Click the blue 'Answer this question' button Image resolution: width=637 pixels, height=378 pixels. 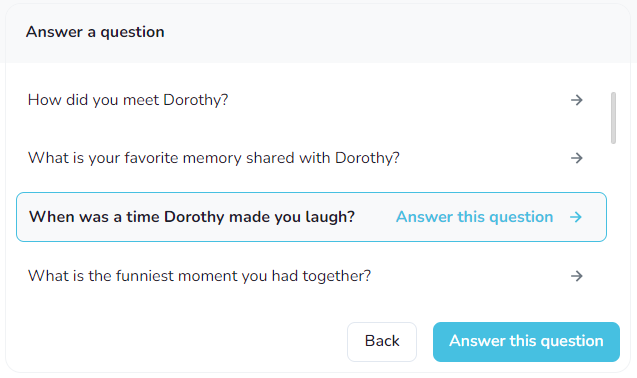[x=526, y=342]
